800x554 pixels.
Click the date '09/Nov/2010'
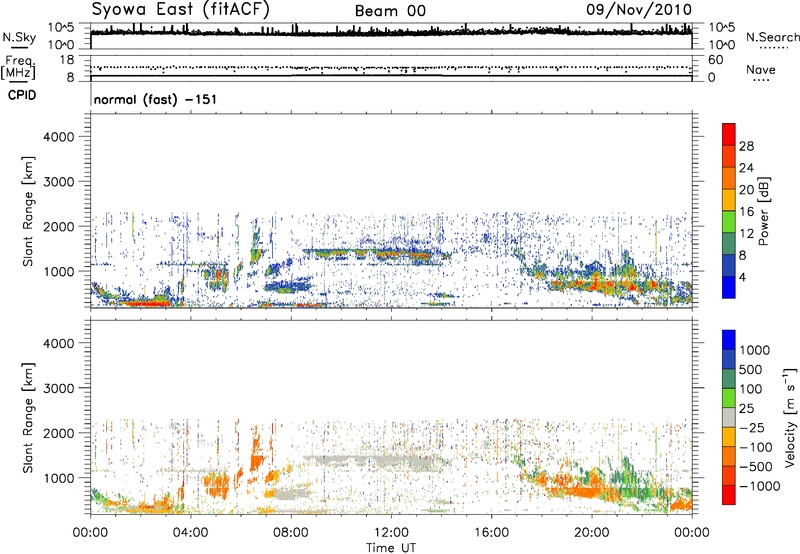point(639,10)
